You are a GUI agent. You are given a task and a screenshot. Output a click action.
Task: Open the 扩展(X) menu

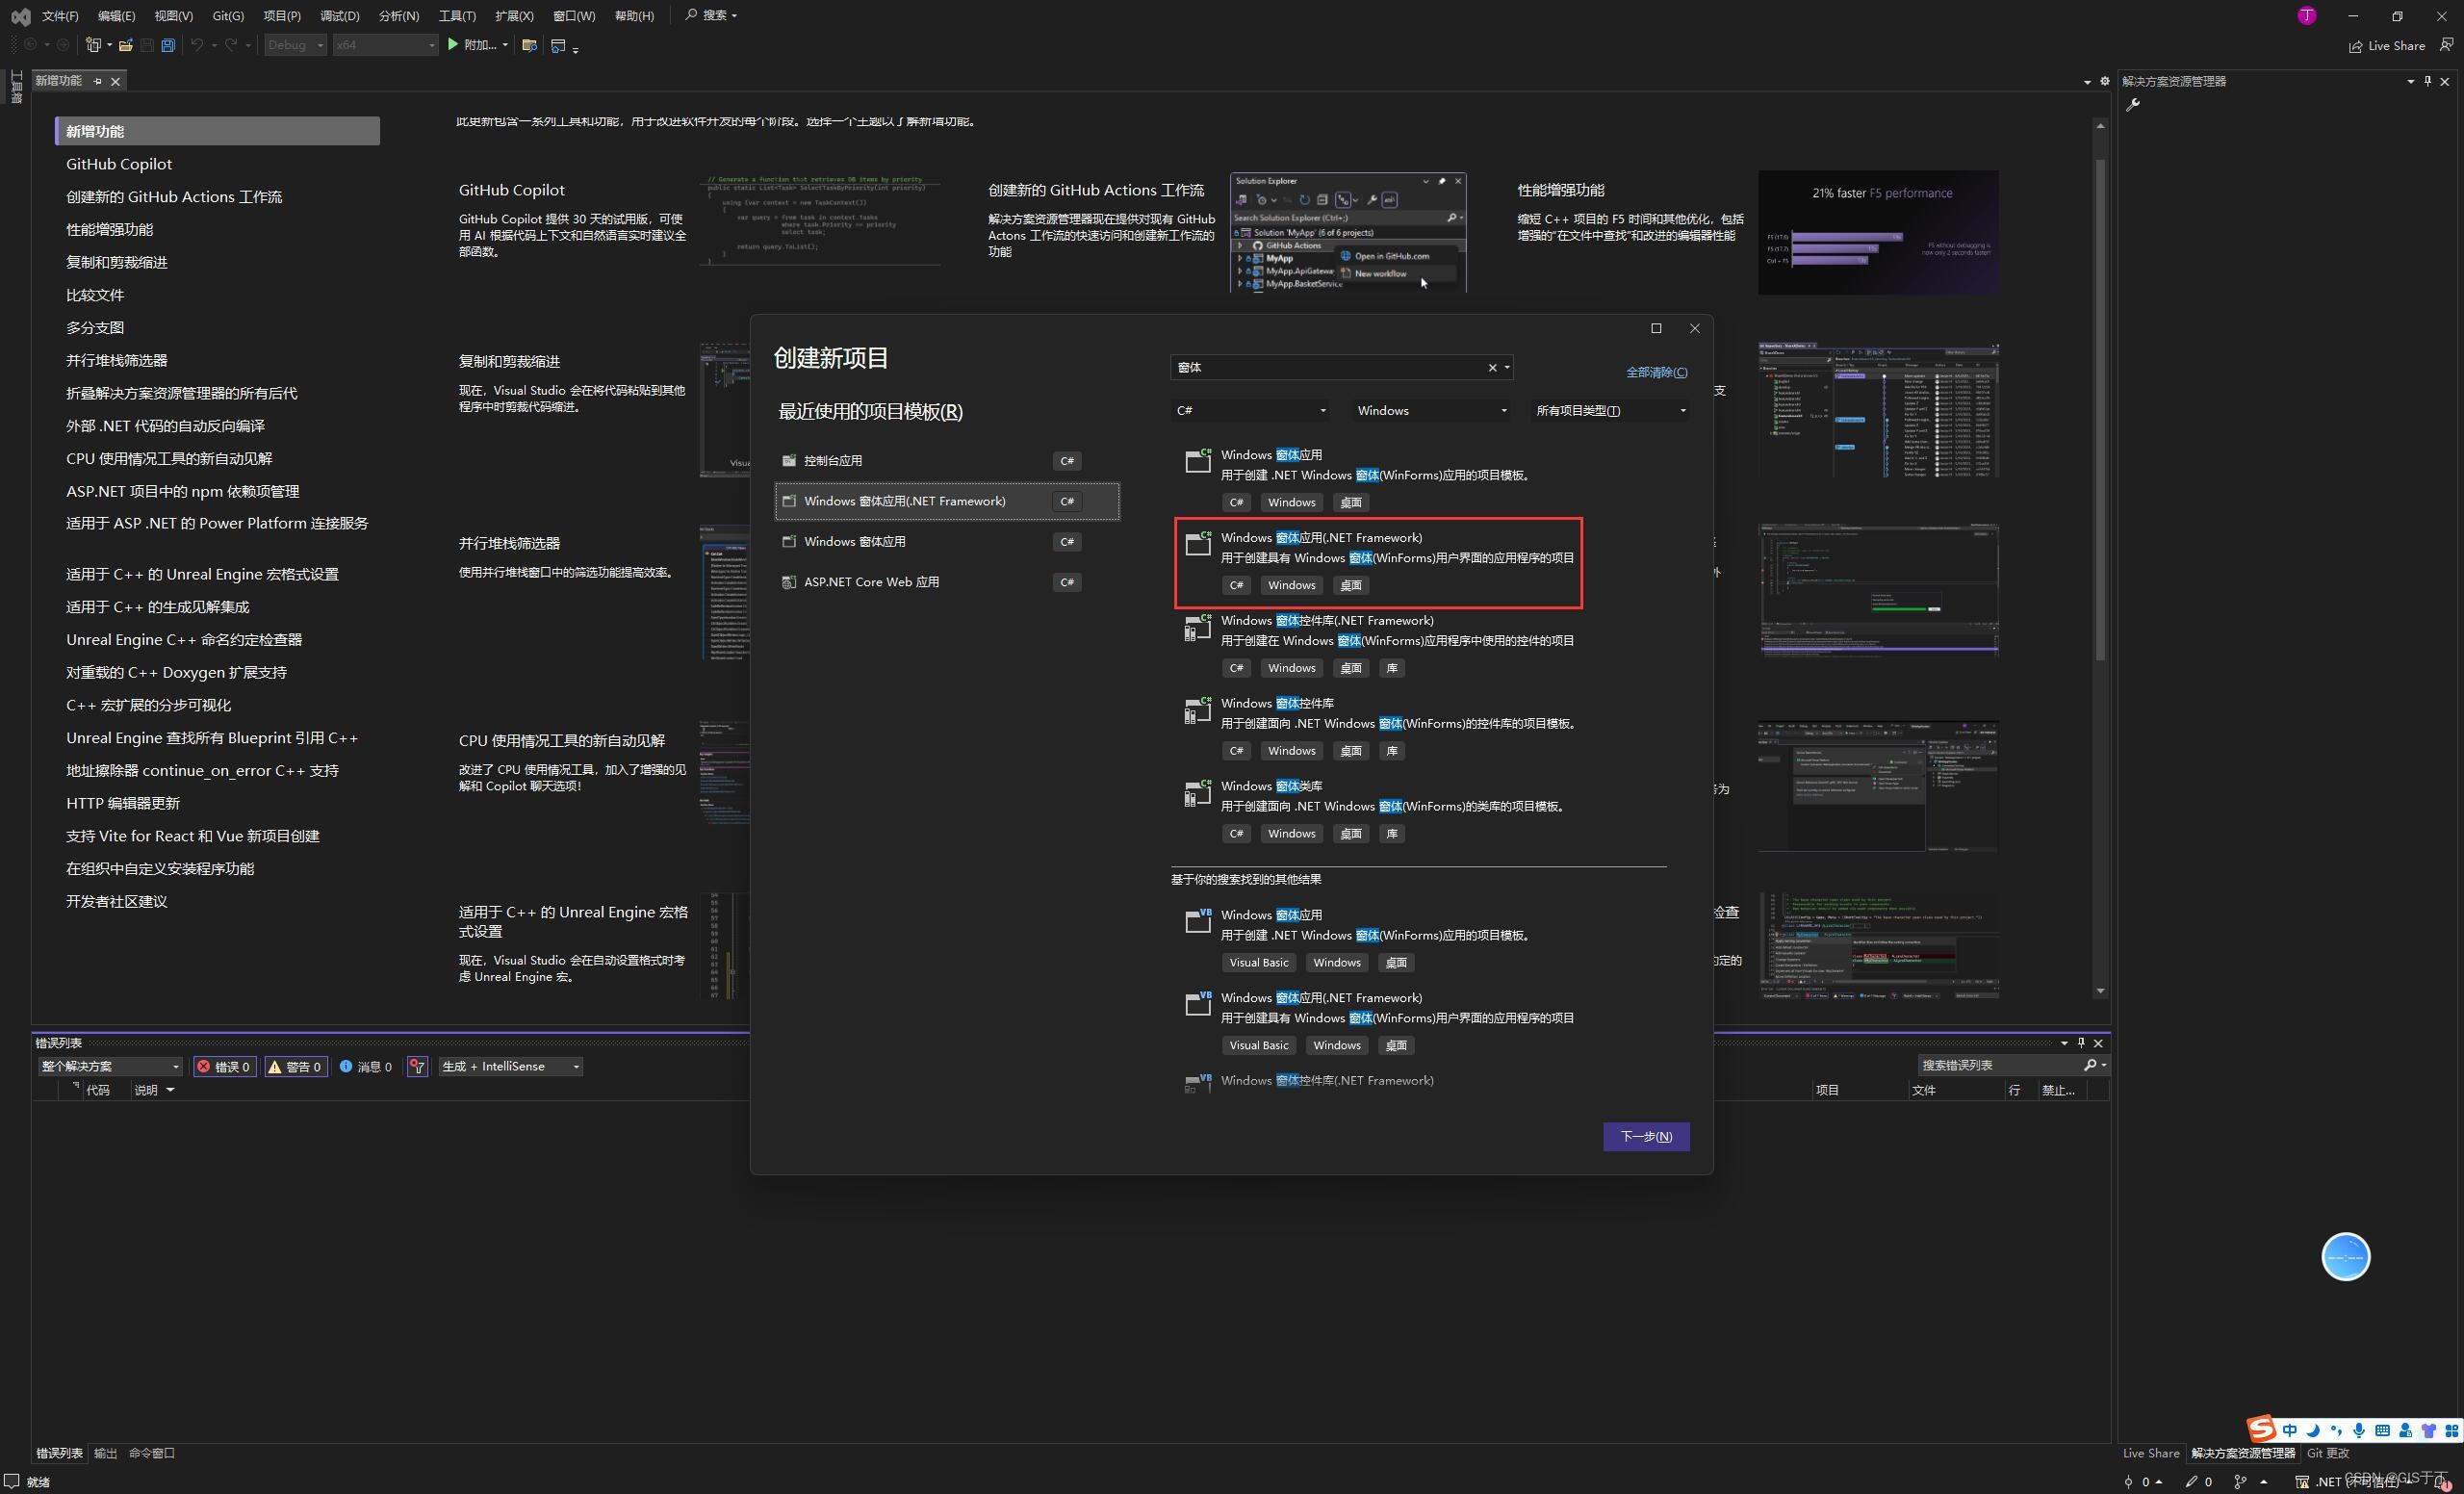point(514,16)
